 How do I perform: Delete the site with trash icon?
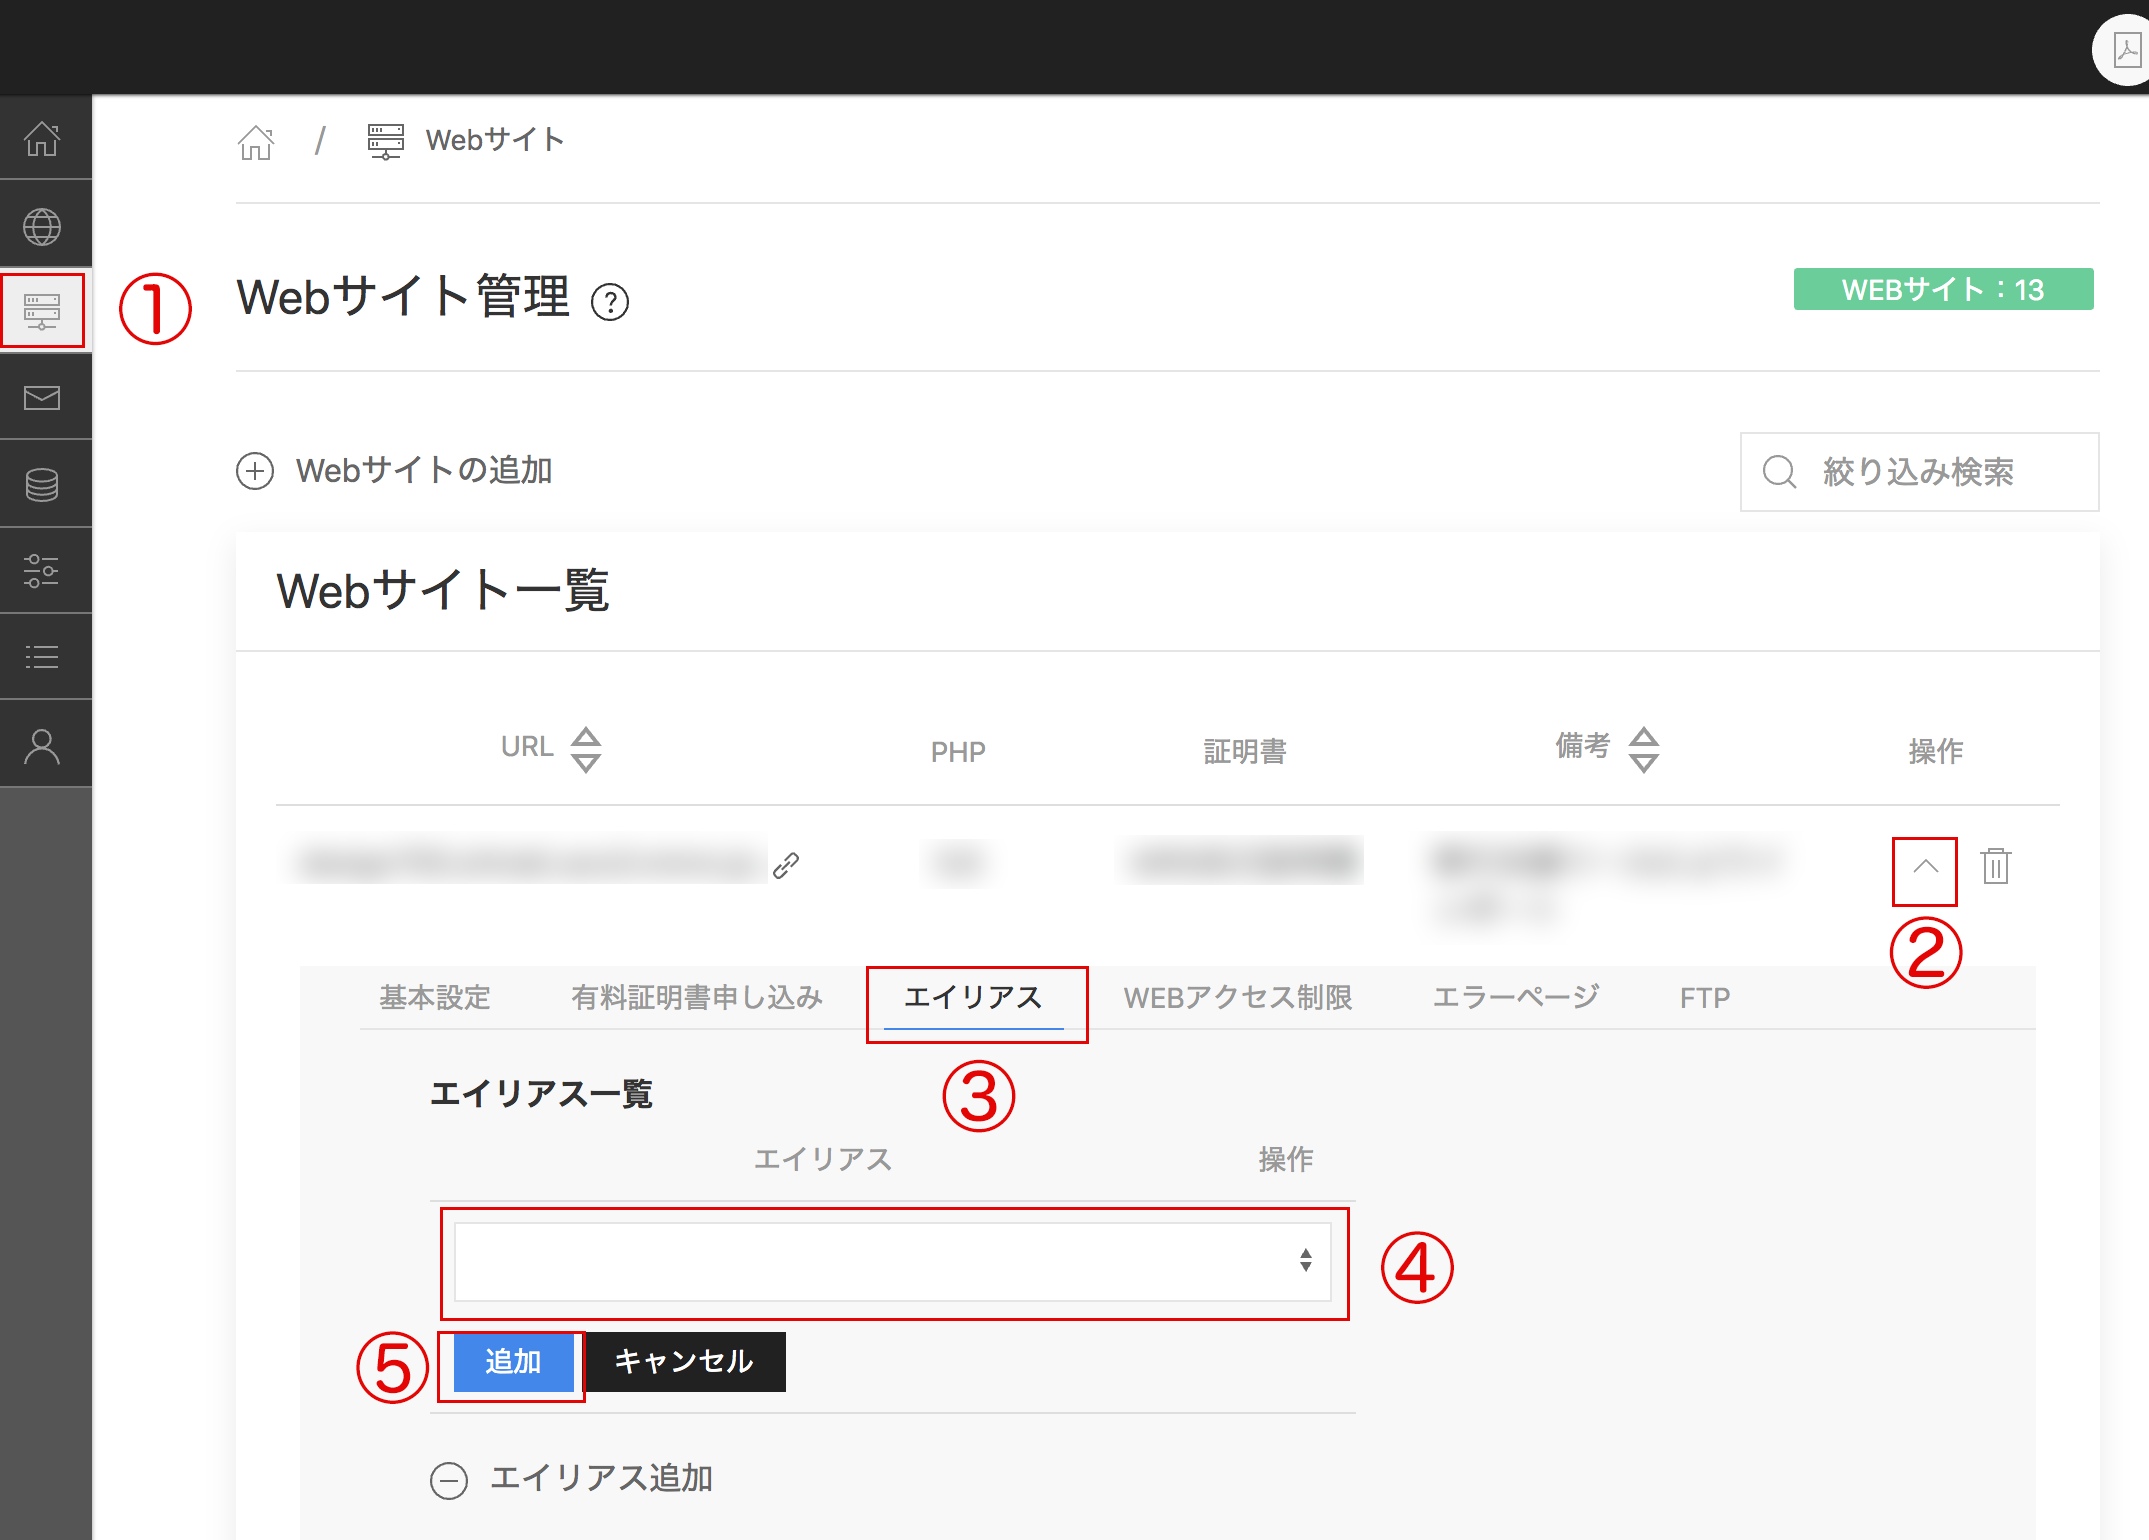click(1996, 866)
